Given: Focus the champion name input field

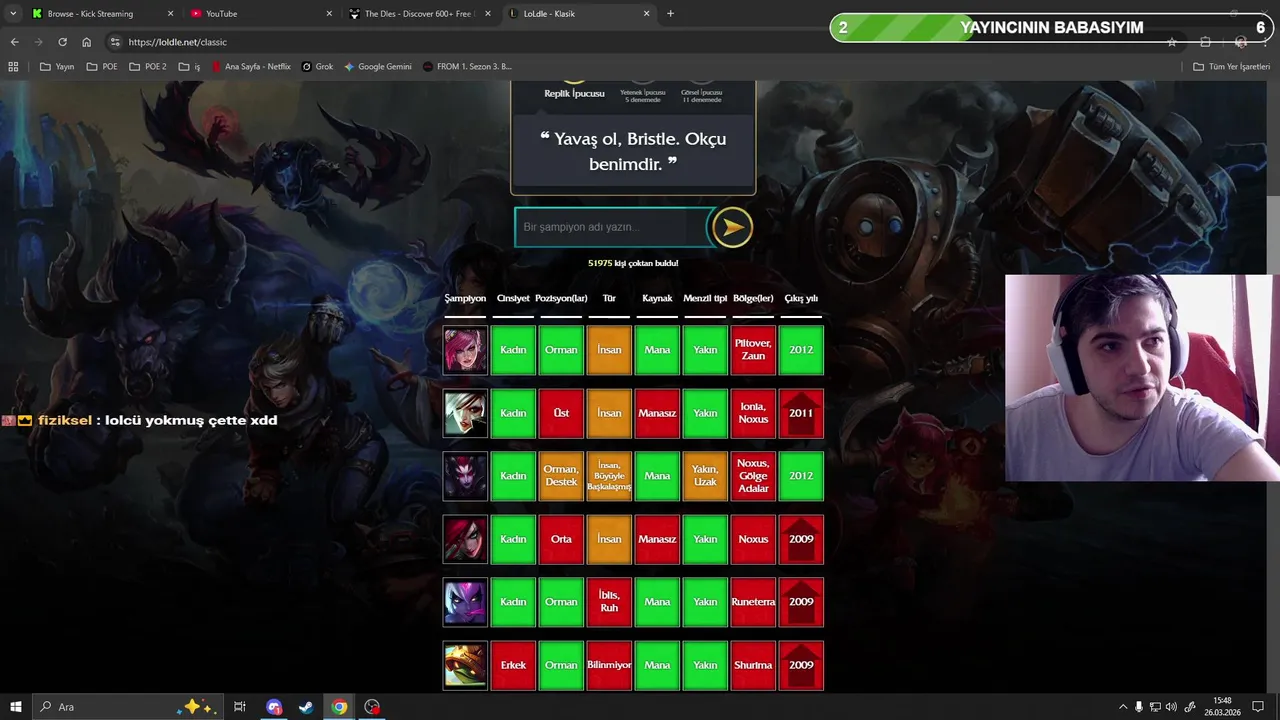Looking at the screenshot, I should (611, 227).
